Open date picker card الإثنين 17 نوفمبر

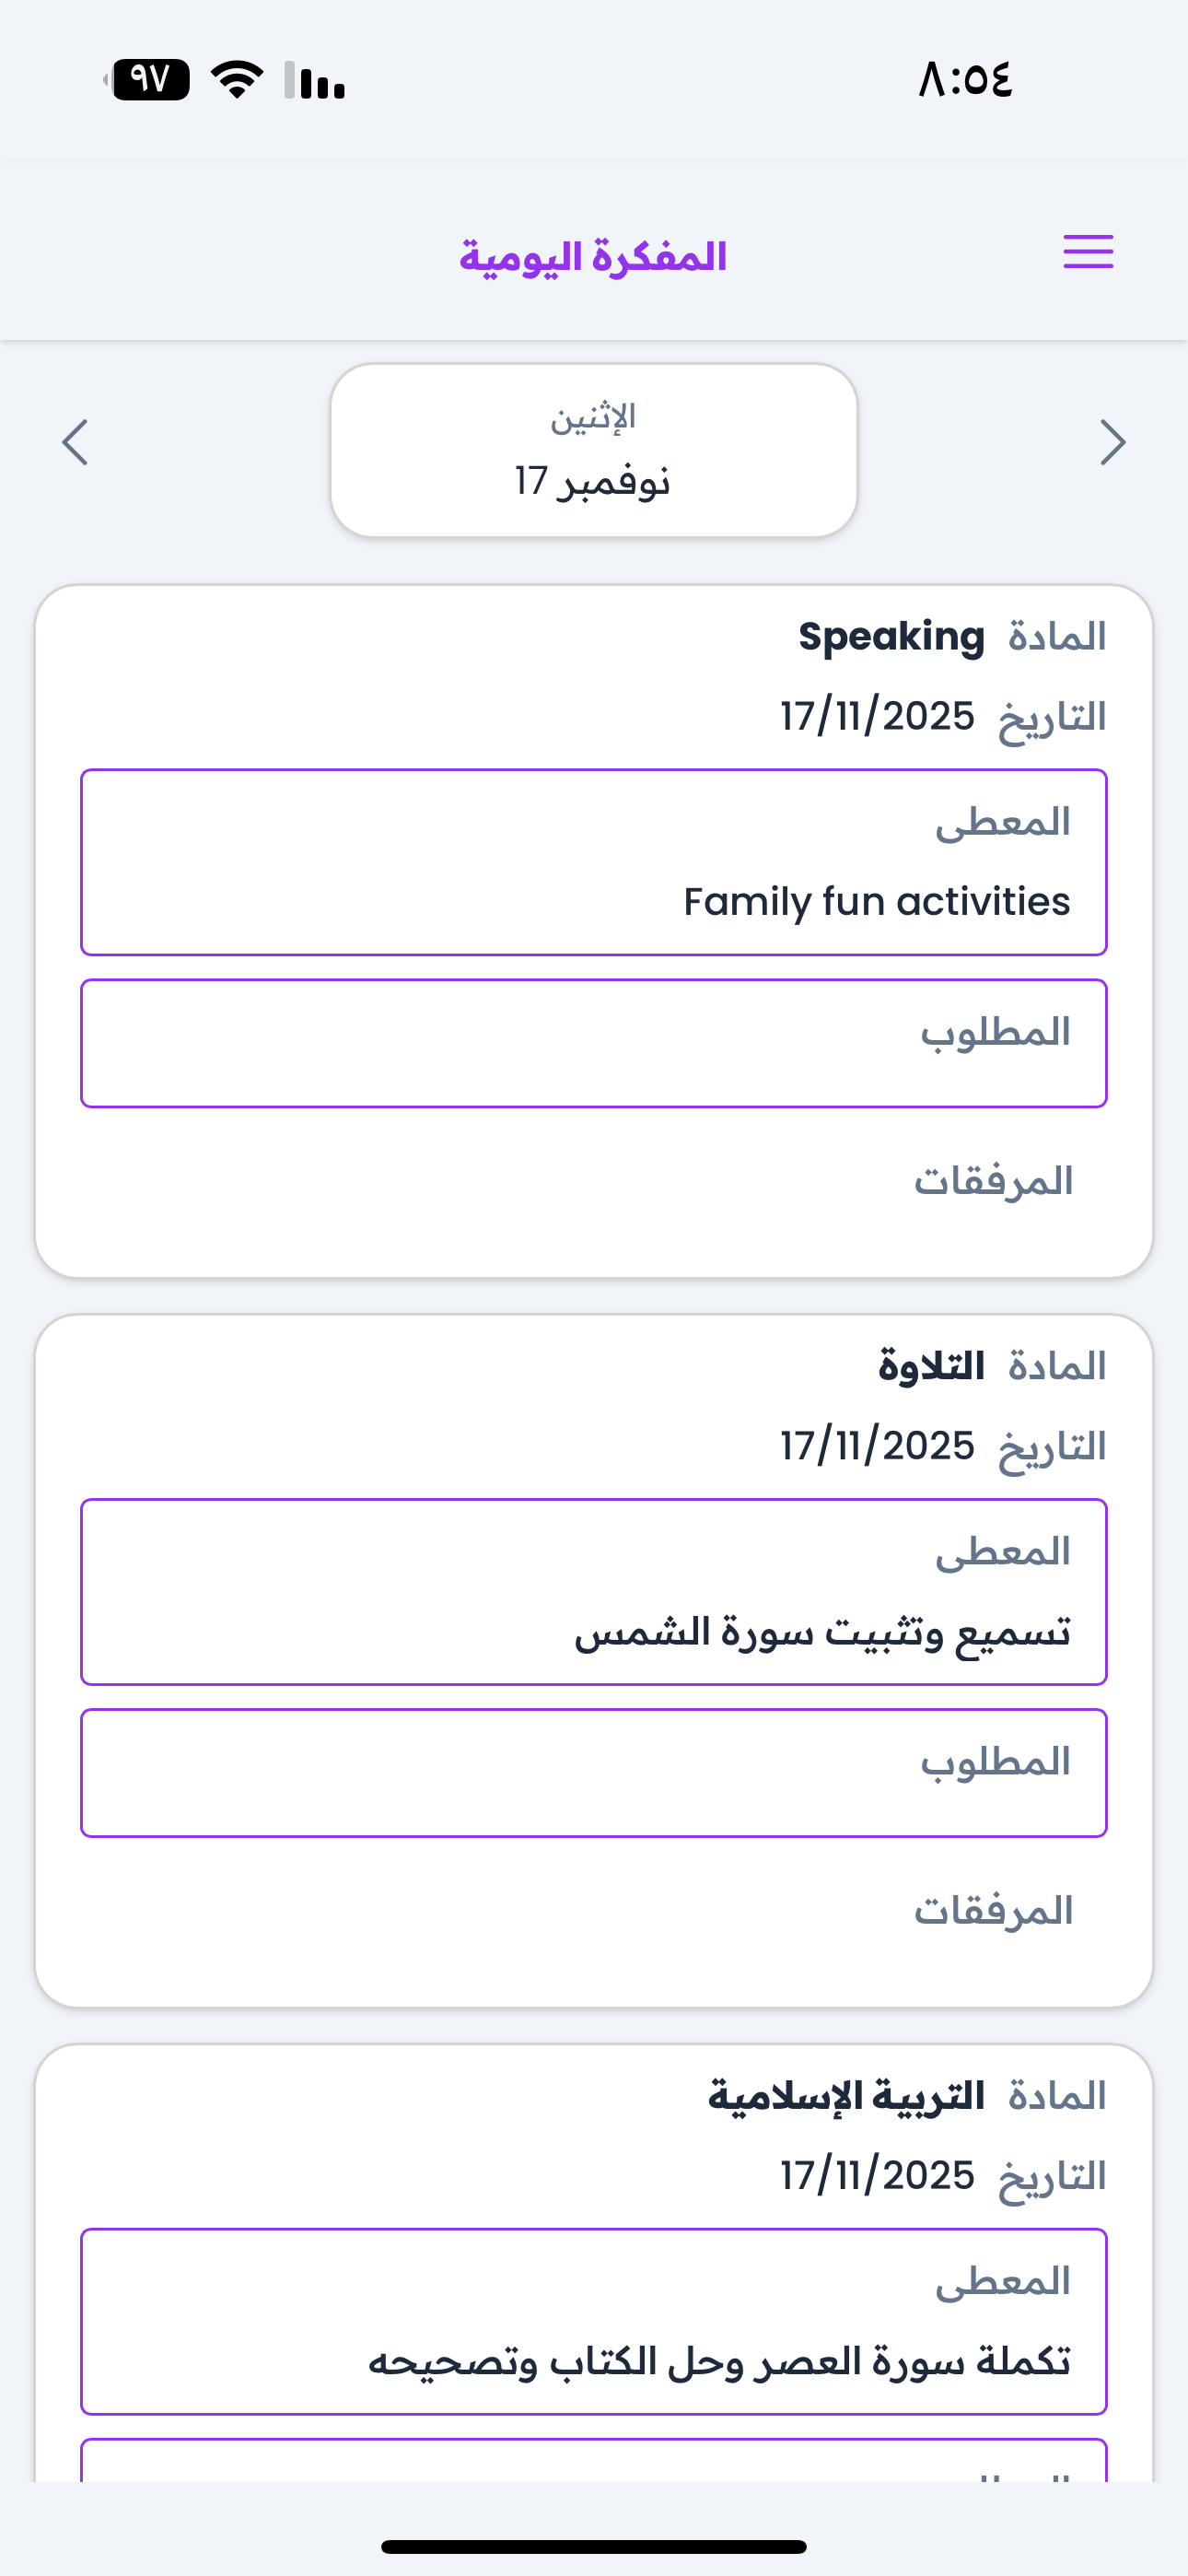[593, 450]
